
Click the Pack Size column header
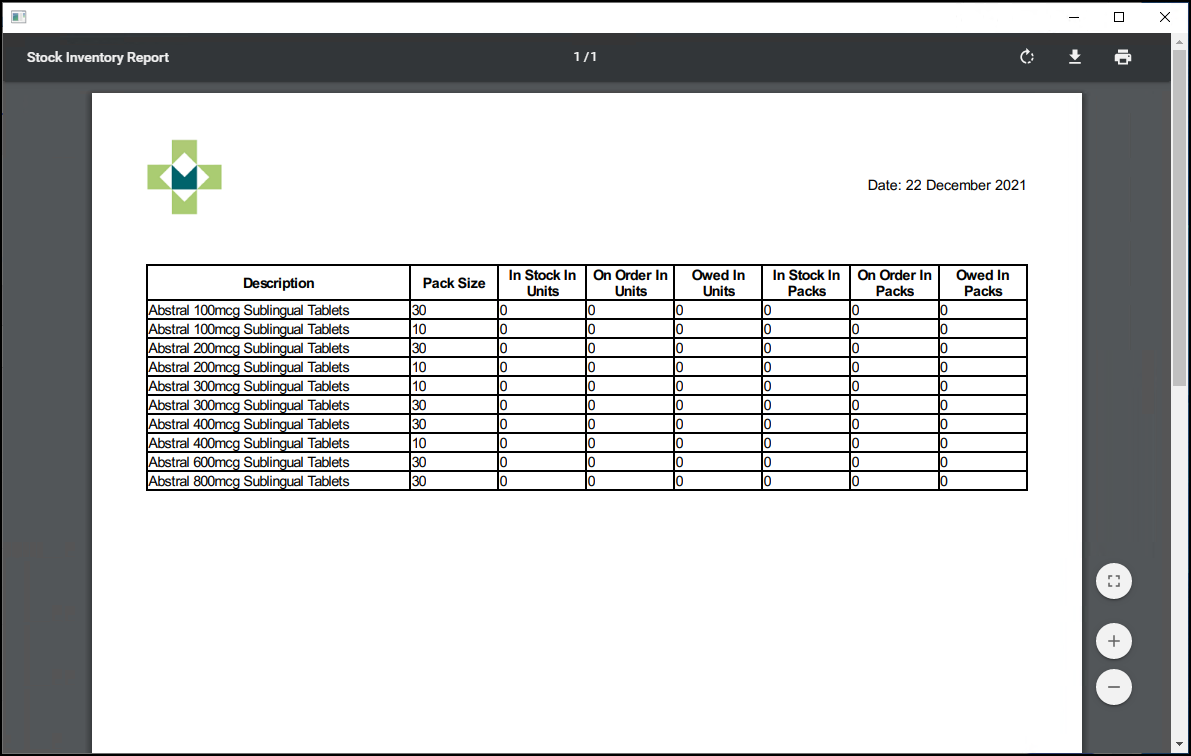[x=453, y=283]
